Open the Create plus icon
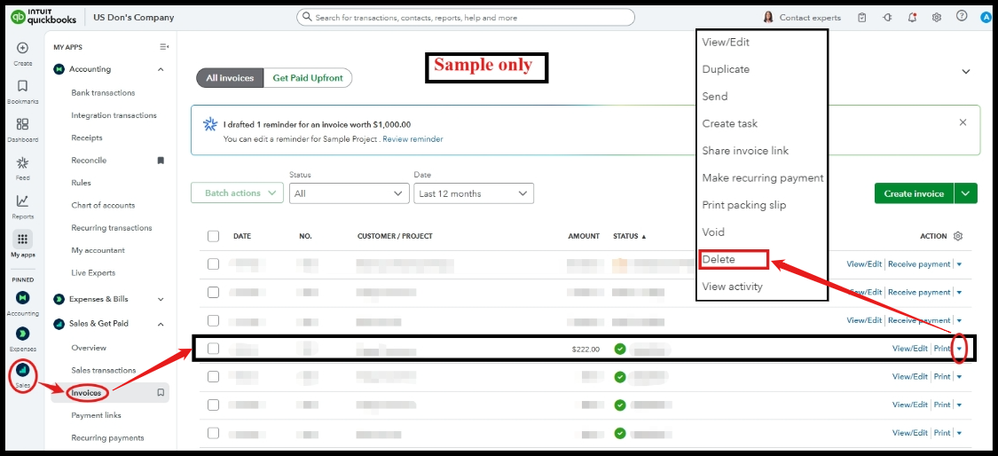998x456 pixels. tap(22, 48)
